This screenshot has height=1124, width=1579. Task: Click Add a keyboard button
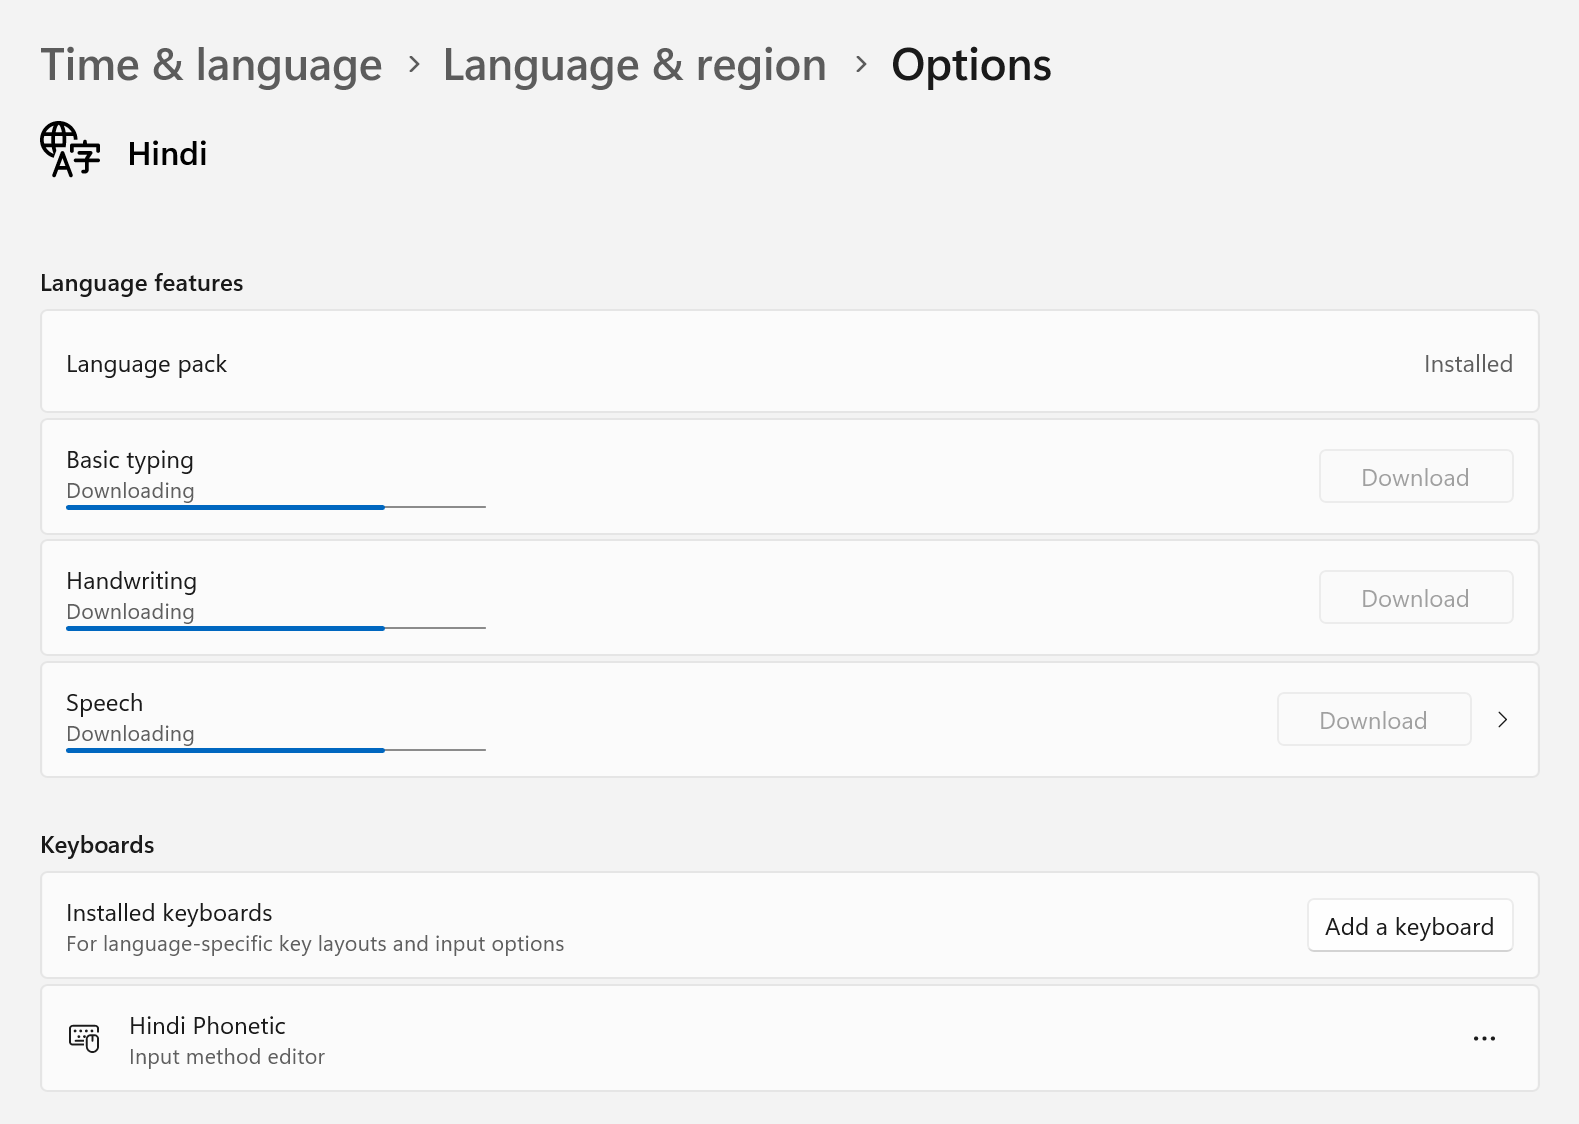coord(1409,926)
